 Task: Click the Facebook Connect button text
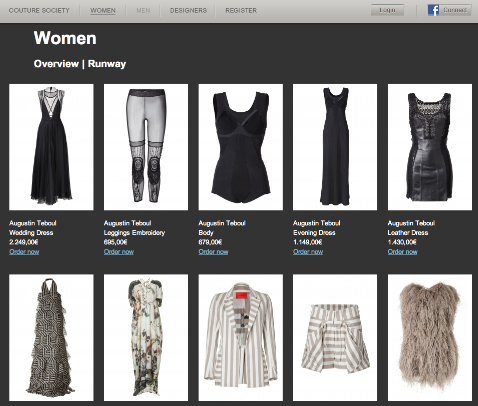tap(455, 10)
